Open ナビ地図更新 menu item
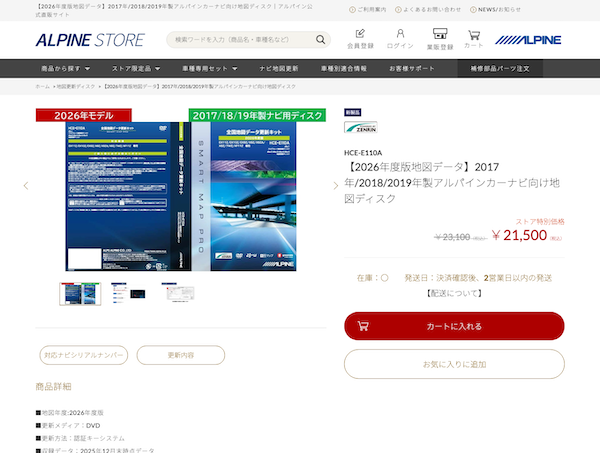This screenshot has height=453, width=600. click(279, 68)
